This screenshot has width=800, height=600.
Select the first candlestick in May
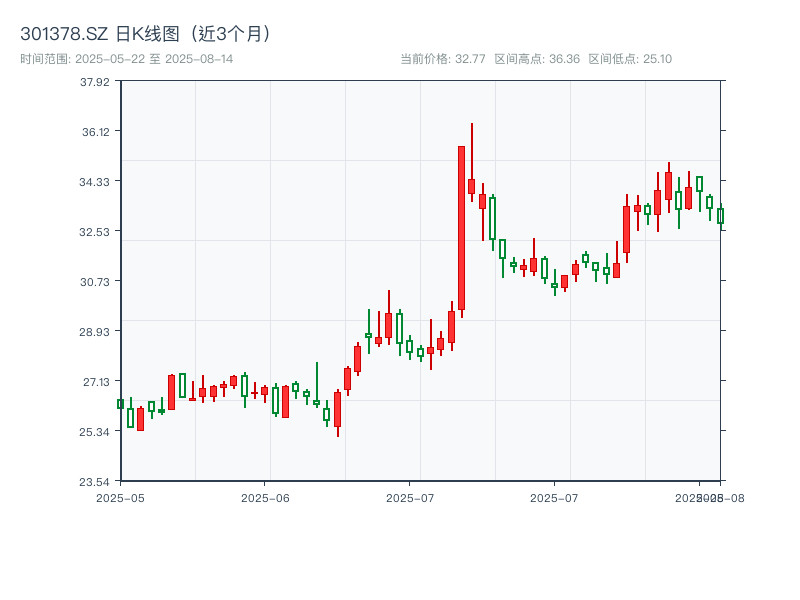(120, 405)
